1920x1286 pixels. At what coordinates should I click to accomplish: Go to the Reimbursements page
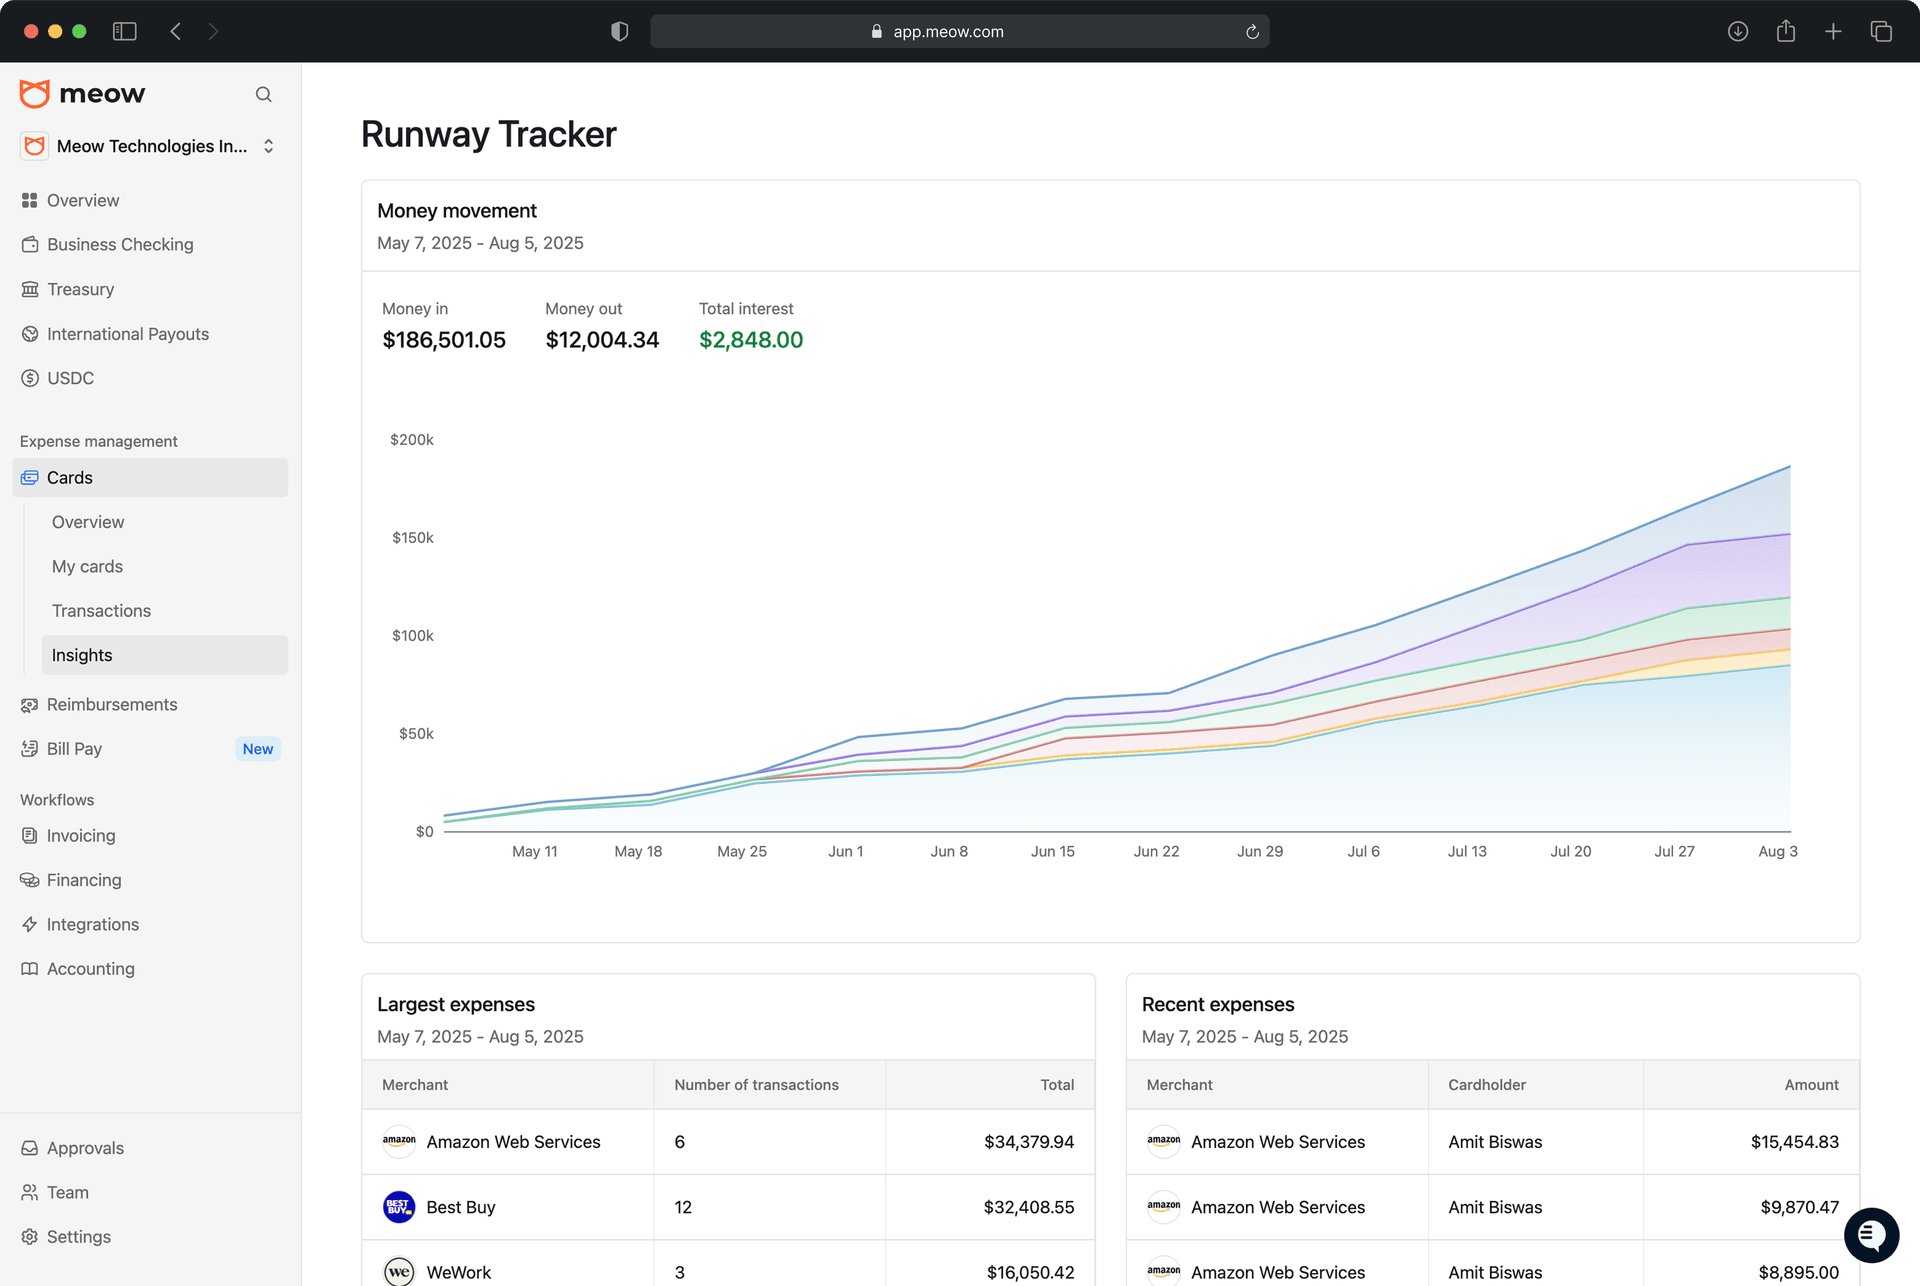[x=111, y=705]
